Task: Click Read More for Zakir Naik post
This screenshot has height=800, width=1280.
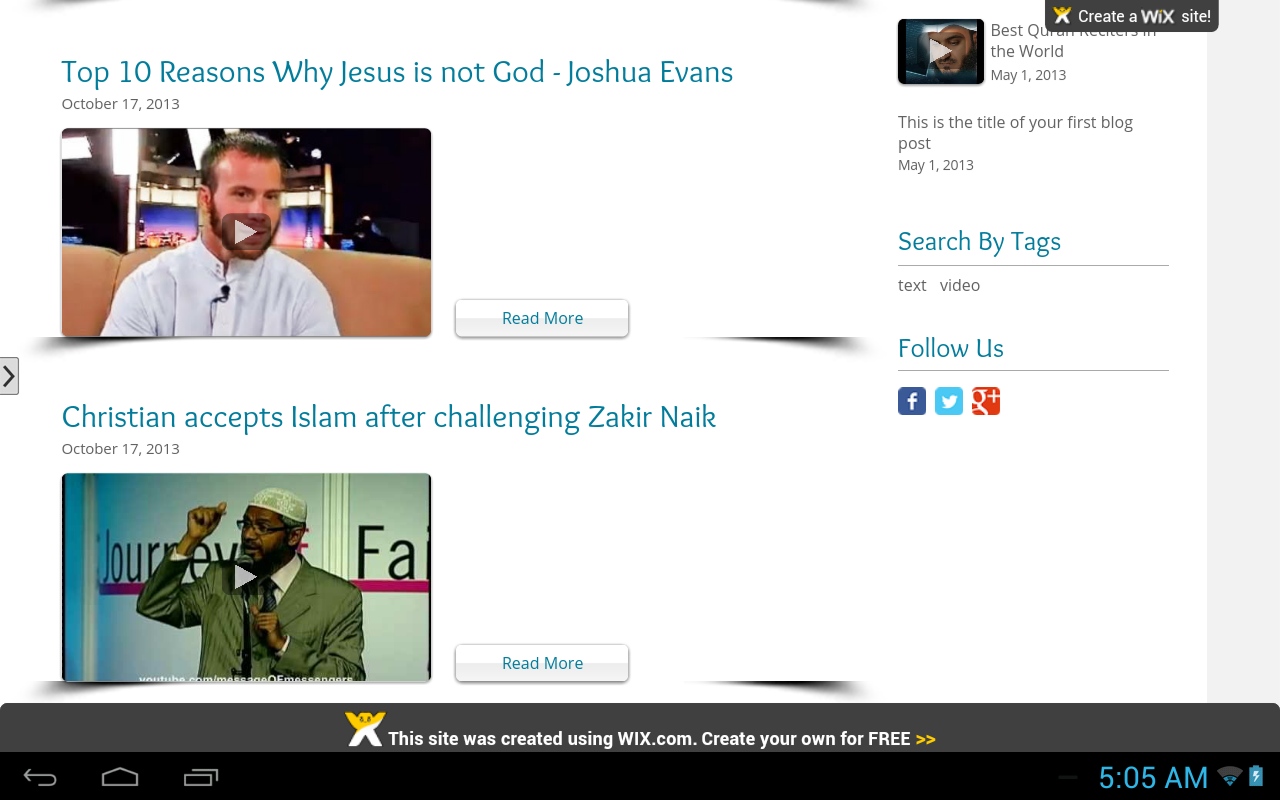Action: [542, 663]
